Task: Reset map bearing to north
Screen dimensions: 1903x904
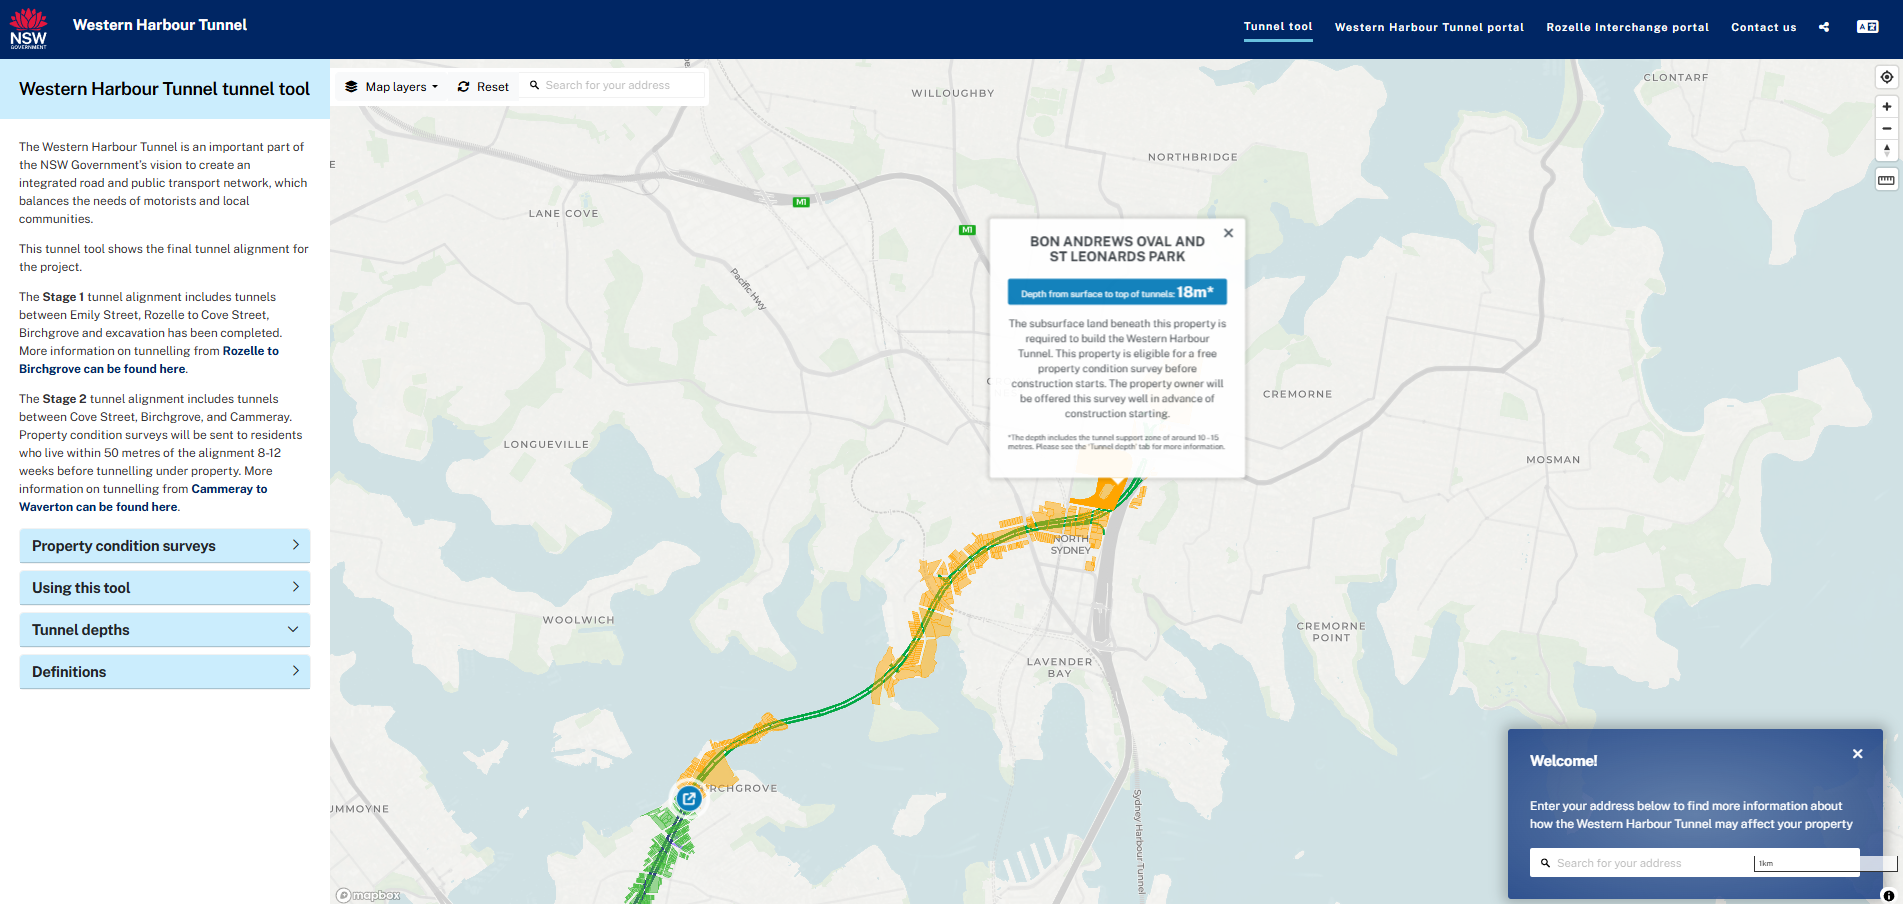Action: pyautogui.click(x=1886, y=150)
